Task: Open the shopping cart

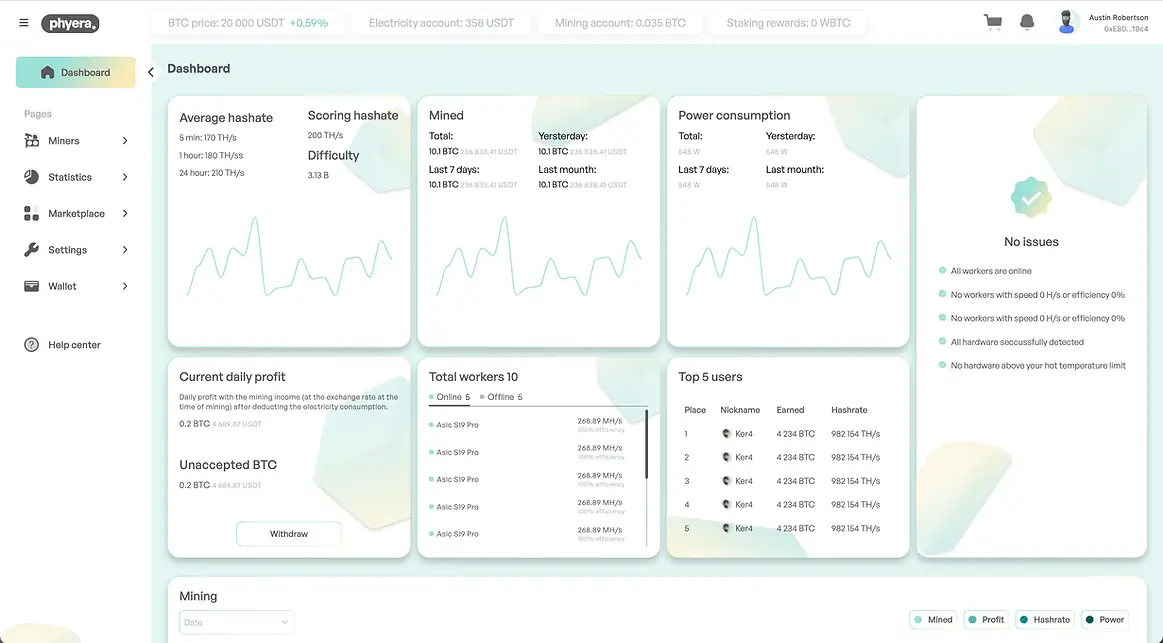Action: coord(992,22)
